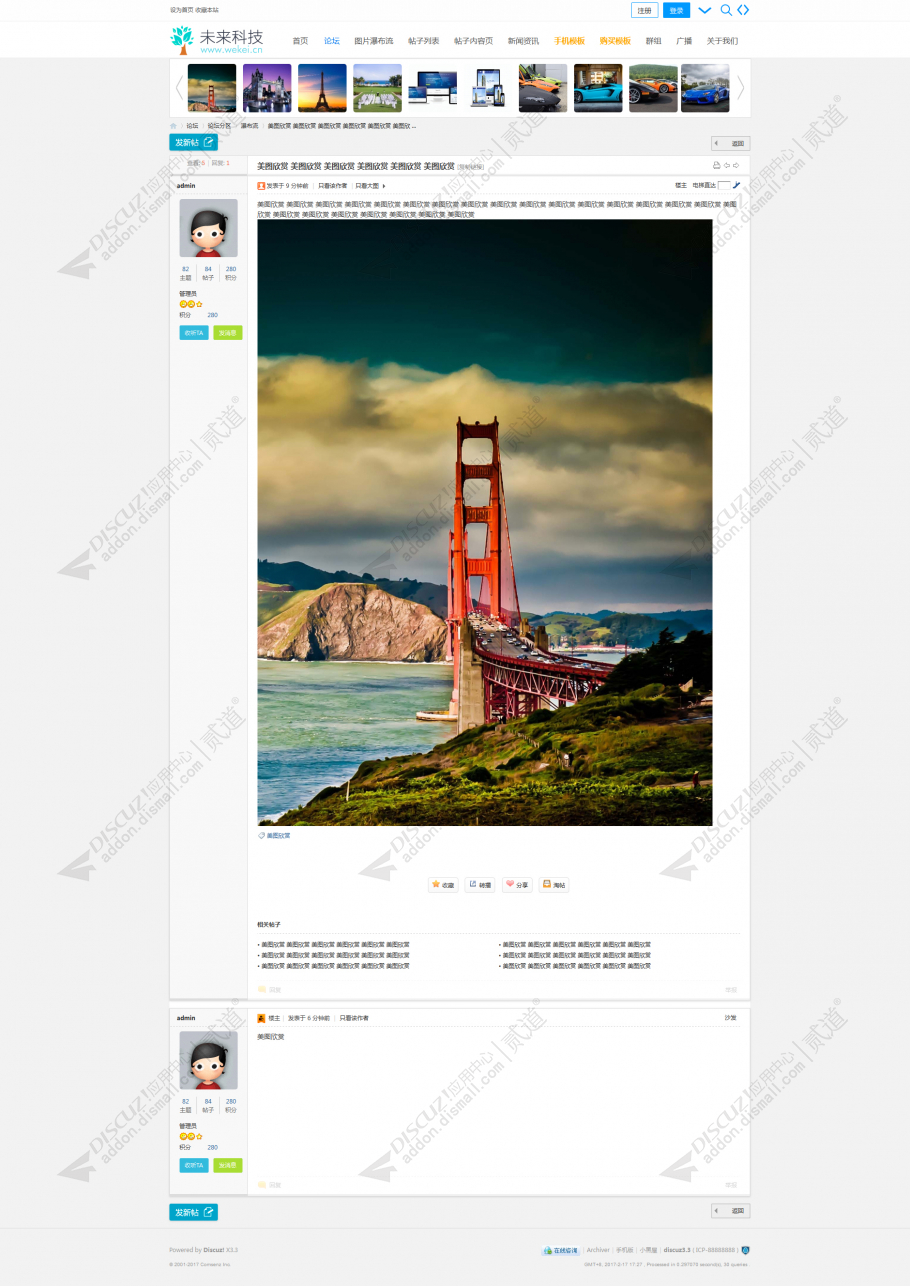Click the 在线咨询 online consult badge in footer
The width and height of the screenshot is (910, 1286).
tap(561, 1250)
